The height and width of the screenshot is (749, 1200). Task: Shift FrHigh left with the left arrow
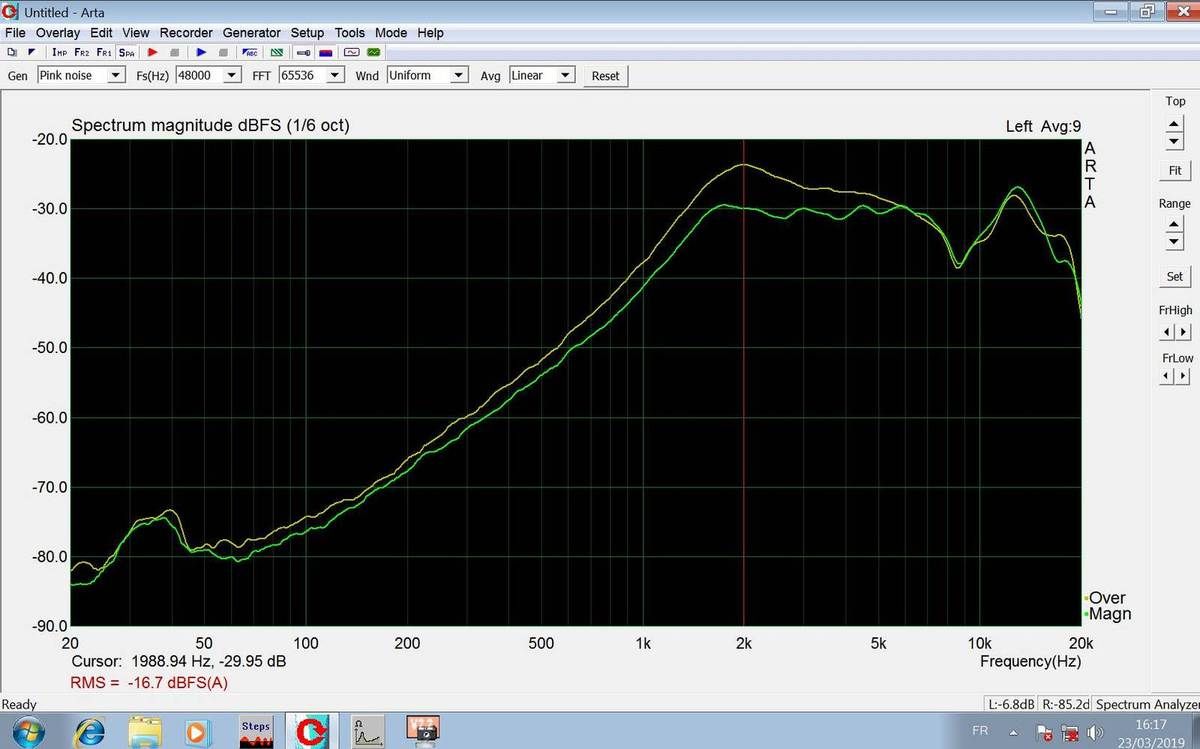(x=1167, y=331)
